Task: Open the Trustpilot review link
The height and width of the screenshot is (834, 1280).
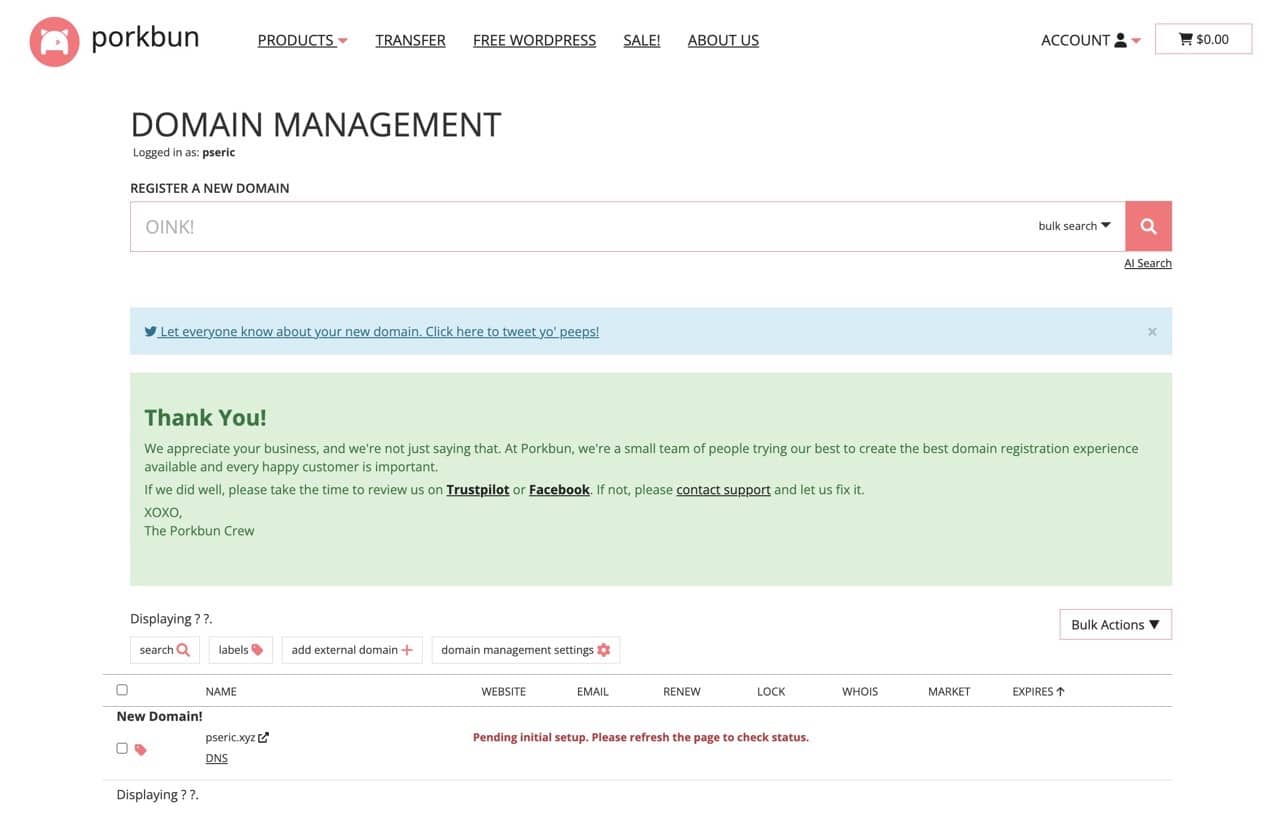Action: pos(478,490)
